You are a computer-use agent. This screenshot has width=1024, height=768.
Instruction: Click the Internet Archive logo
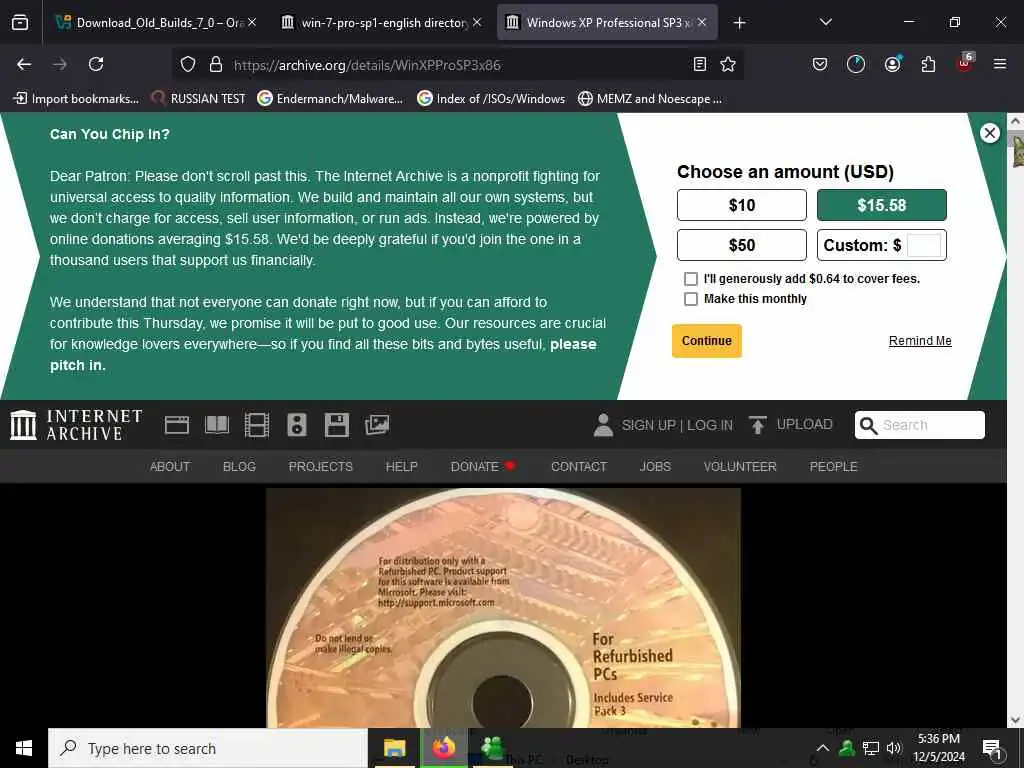[76, 425]
